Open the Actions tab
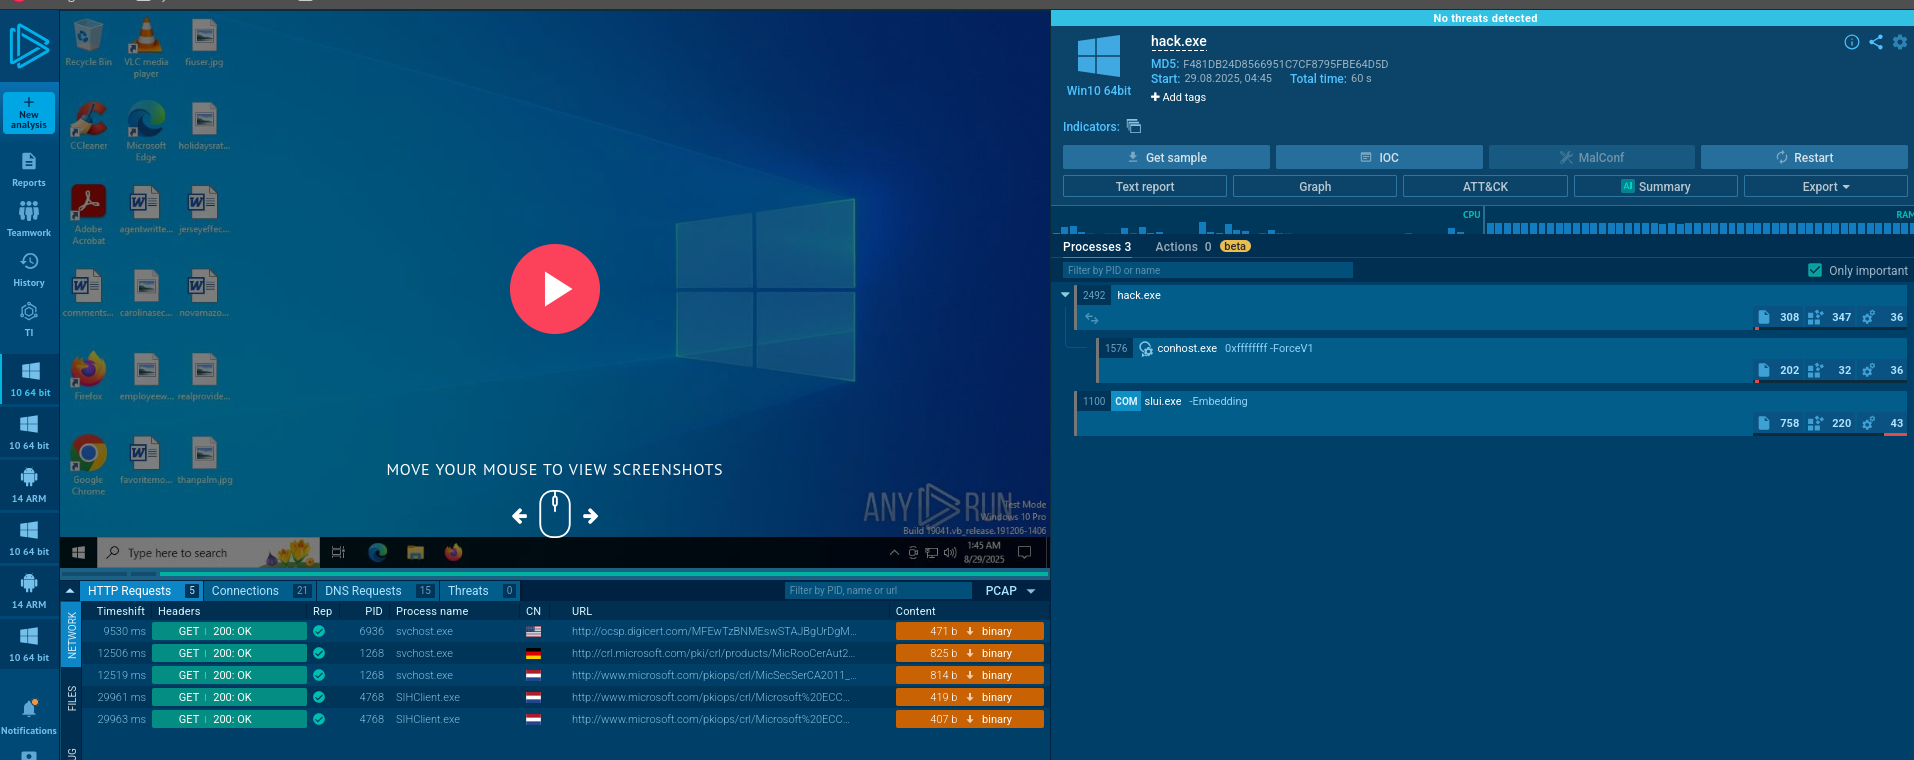This screenshot has height=760, width=1914. pyautogui.click(x=1183, y=247)
